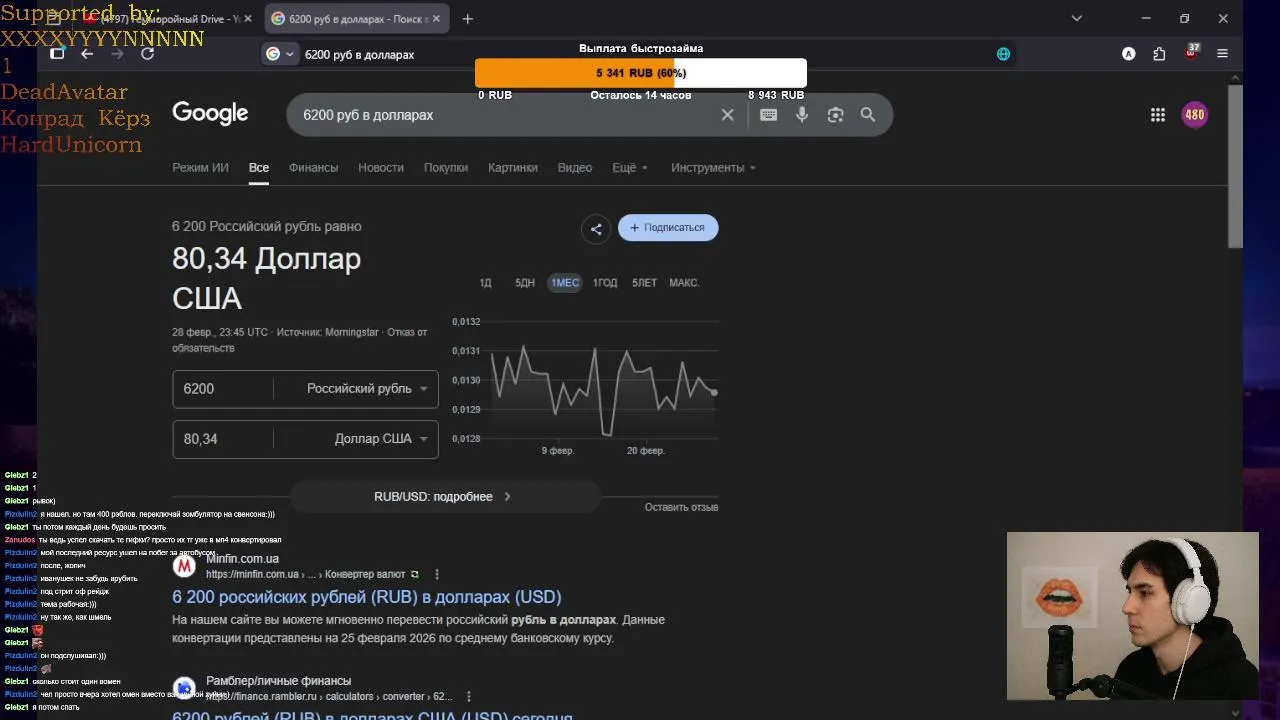Switch to the Финансы tab
Viewport: 1280px width, 720px height.
point(314,168)
